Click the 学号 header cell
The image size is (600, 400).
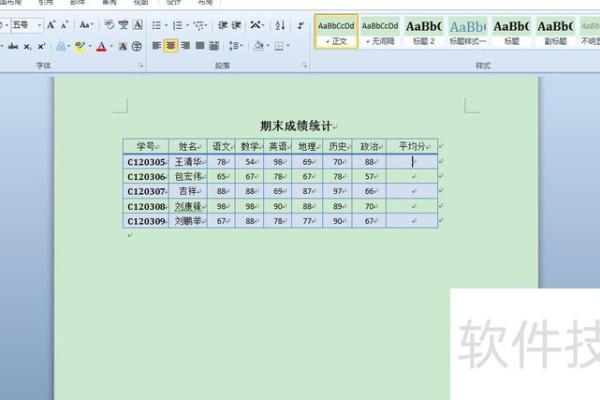pyautogui.click(x=146, y=146)
